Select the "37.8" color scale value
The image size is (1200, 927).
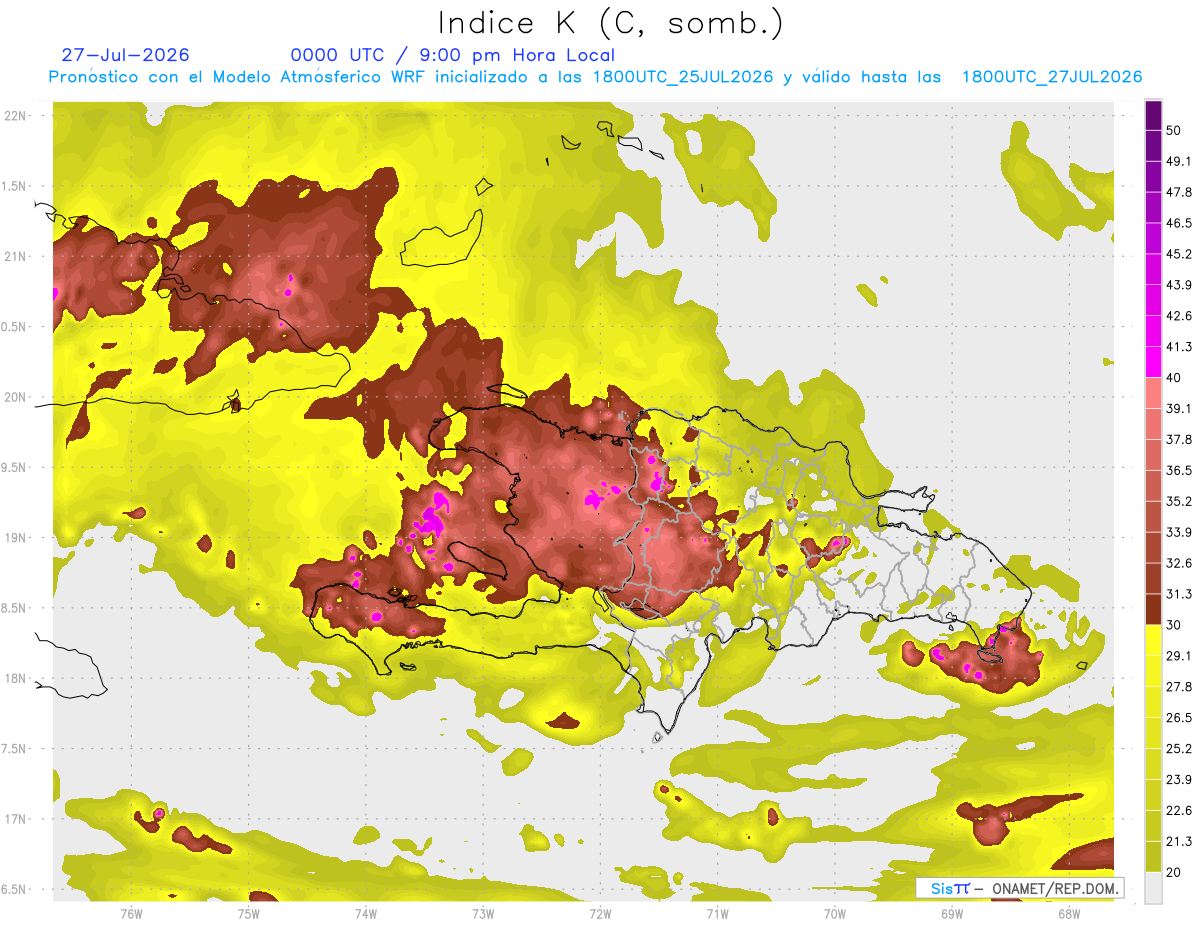1179,440
